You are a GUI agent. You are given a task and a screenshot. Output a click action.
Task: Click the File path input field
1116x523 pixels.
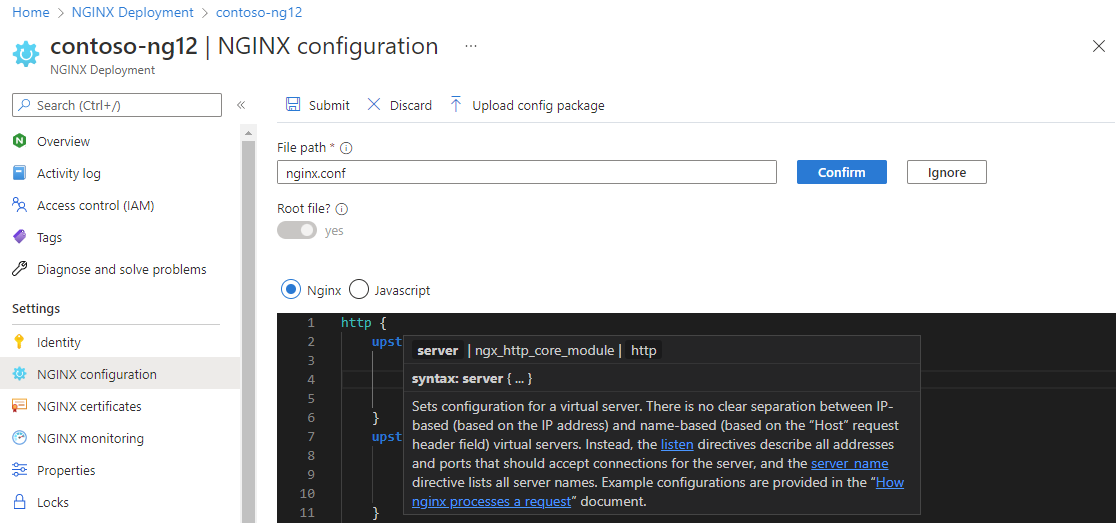click(x=527, y=172)
